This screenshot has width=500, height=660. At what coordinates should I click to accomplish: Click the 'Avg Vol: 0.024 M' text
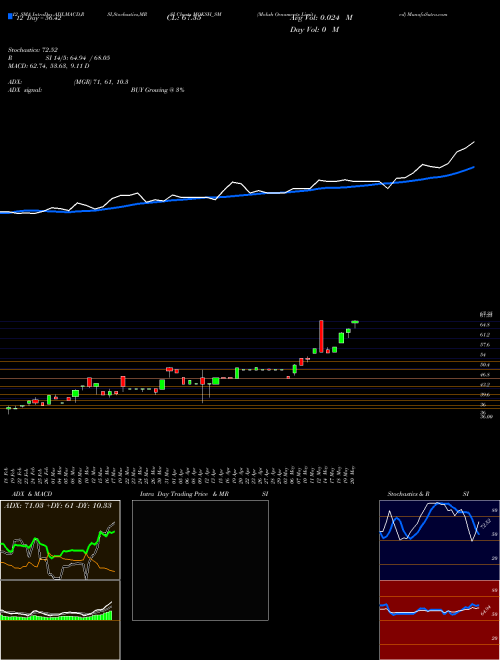(321, 18)
